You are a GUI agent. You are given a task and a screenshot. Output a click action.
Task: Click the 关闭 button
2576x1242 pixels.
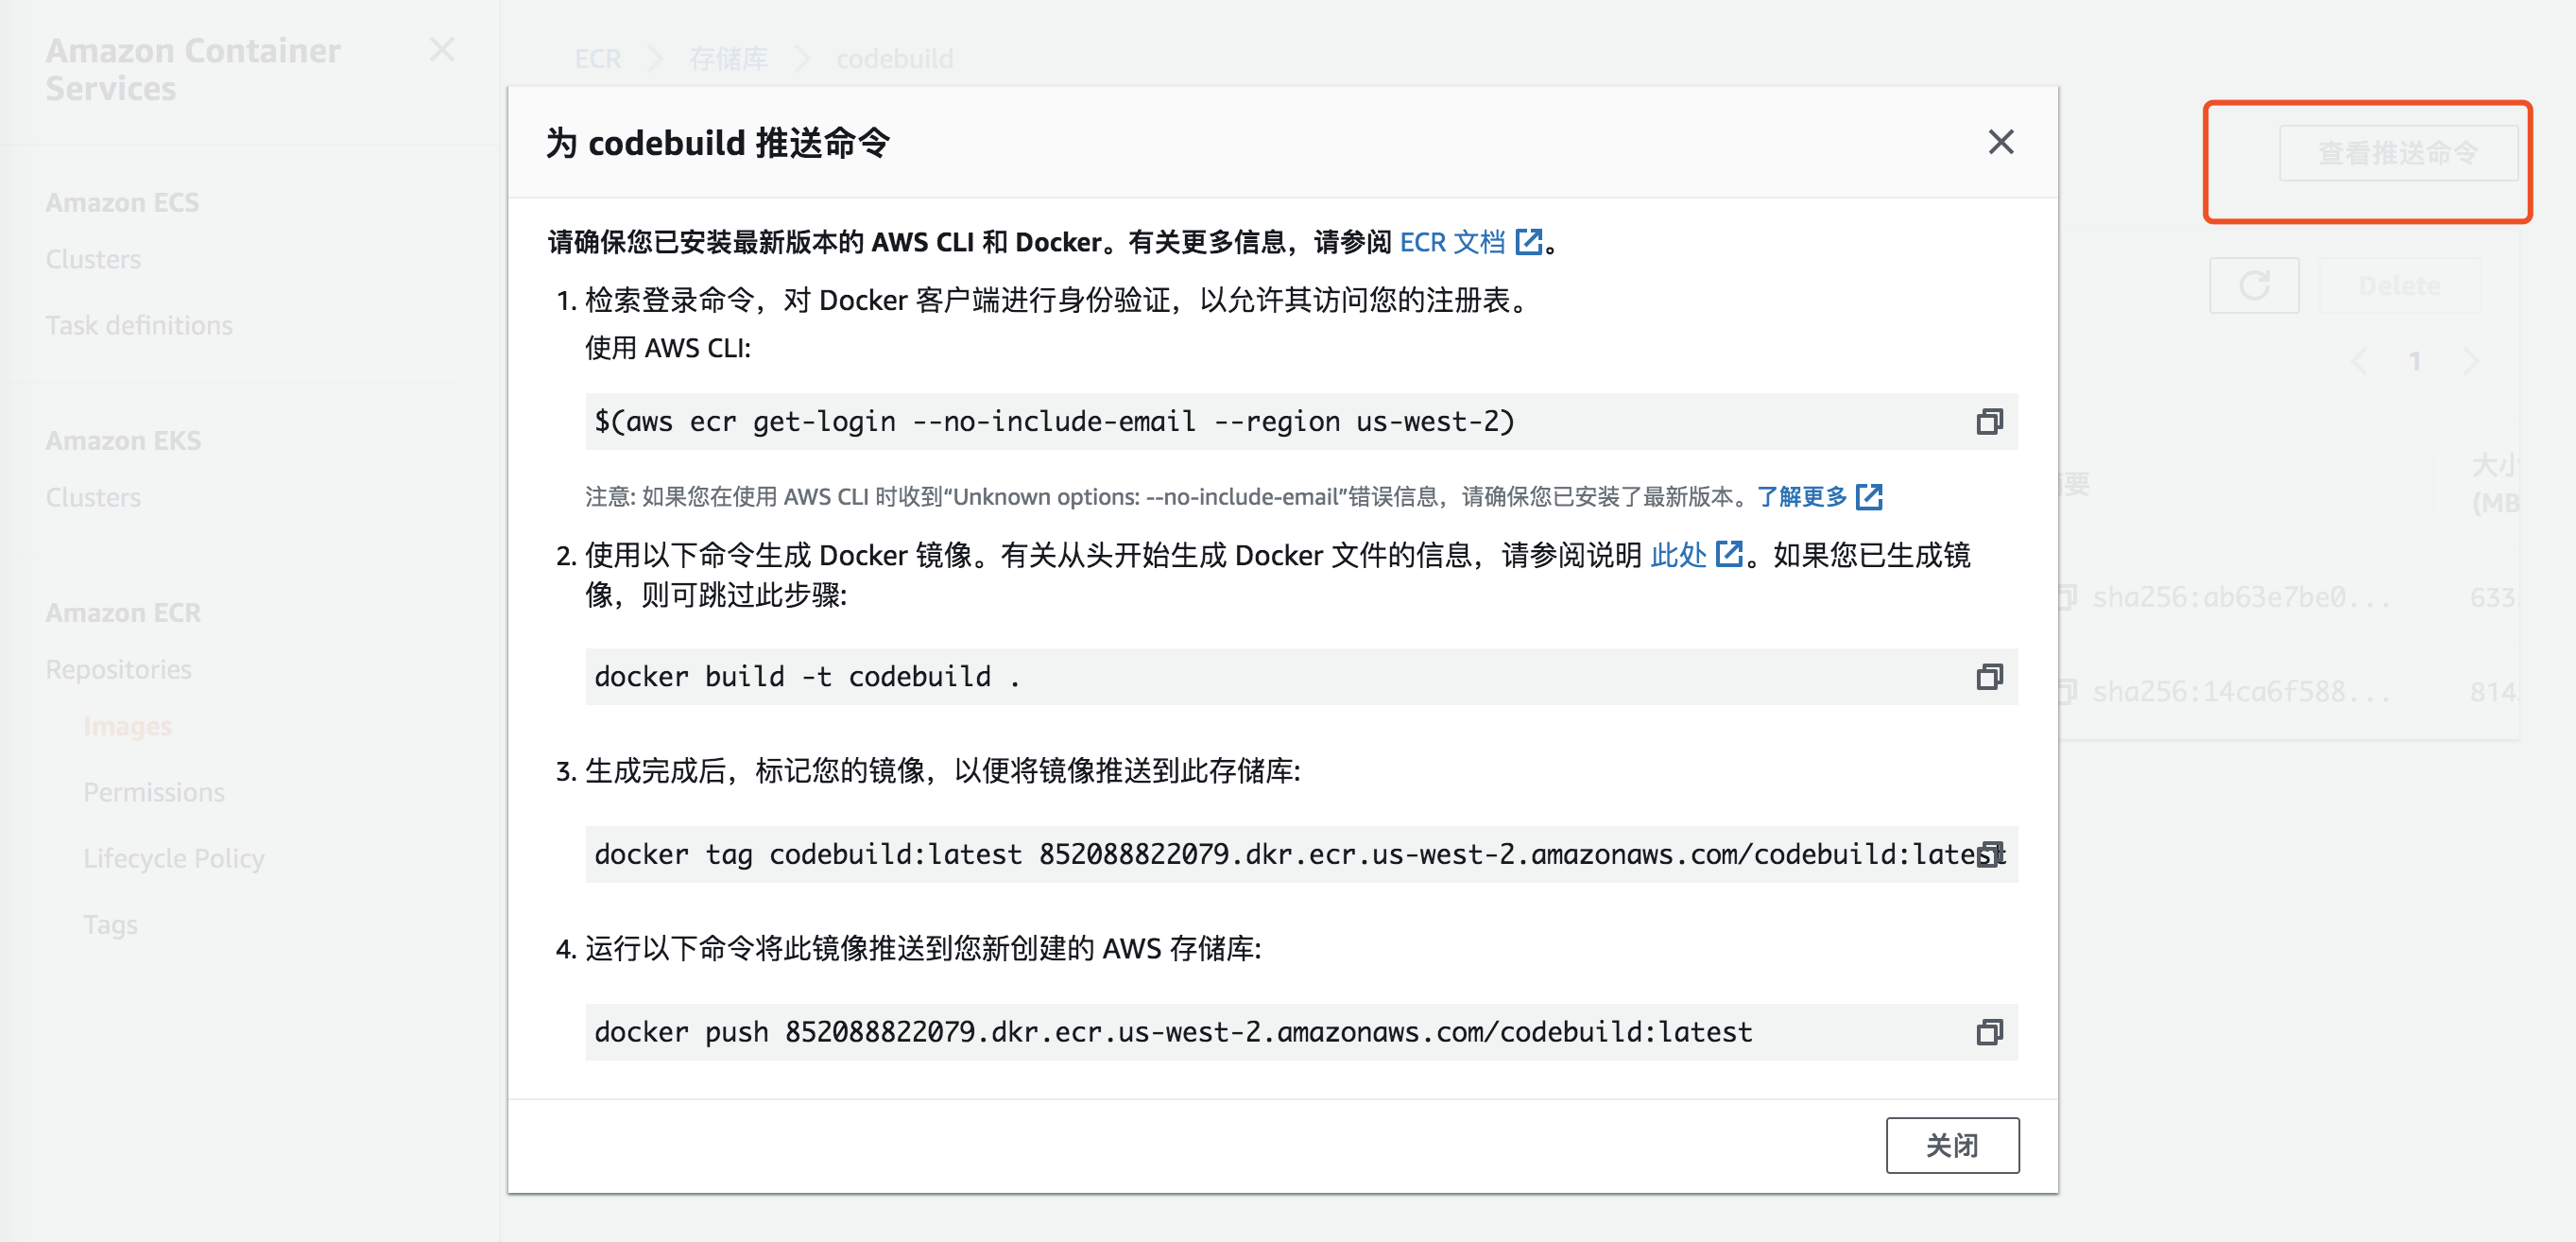coord(1952,1145)
